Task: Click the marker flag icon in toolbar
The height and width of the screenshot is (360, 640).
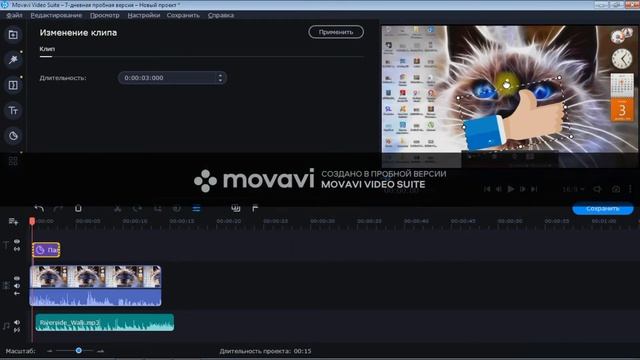Action: point(255,209)
